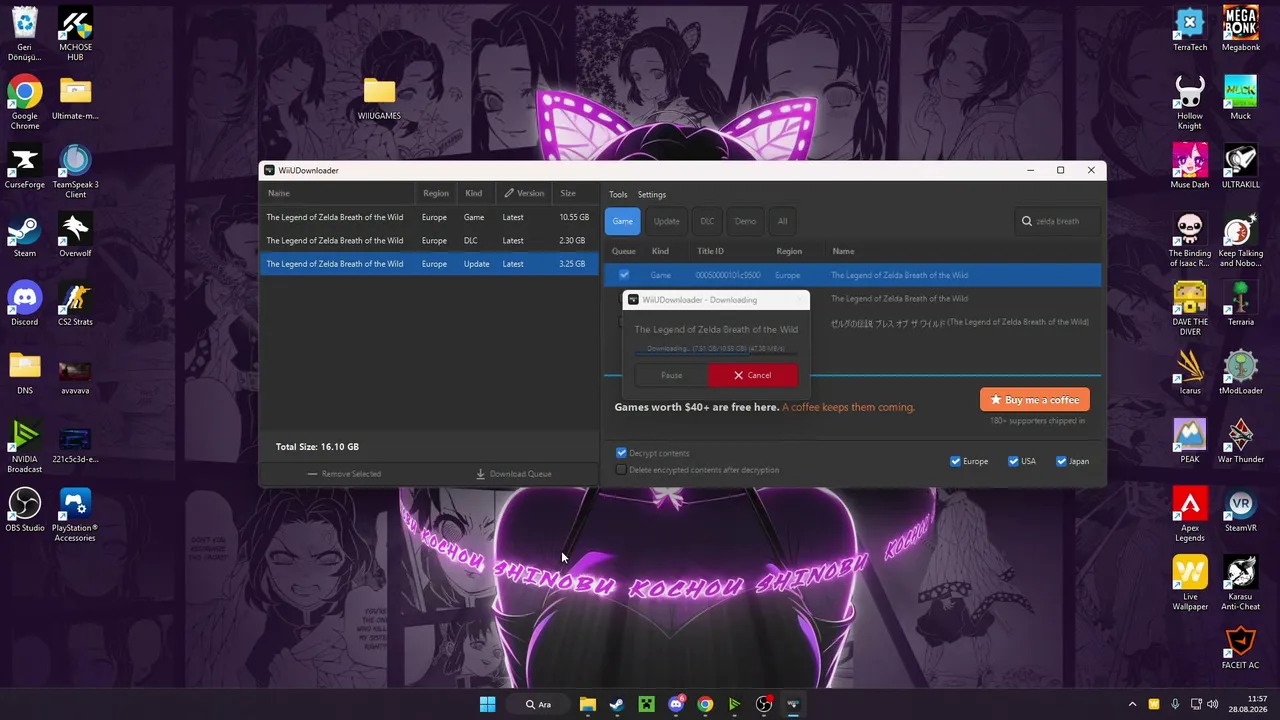Uncheck the Japan region filter
The width and height of the screenshot is (1280, 720).
[1061, 461]
